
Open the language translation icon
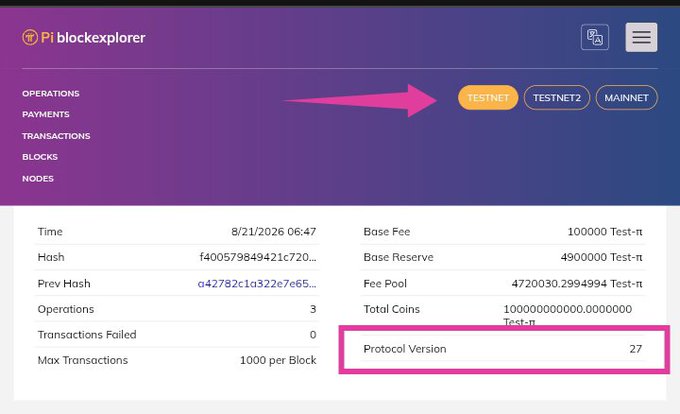(x=595, y=37)
